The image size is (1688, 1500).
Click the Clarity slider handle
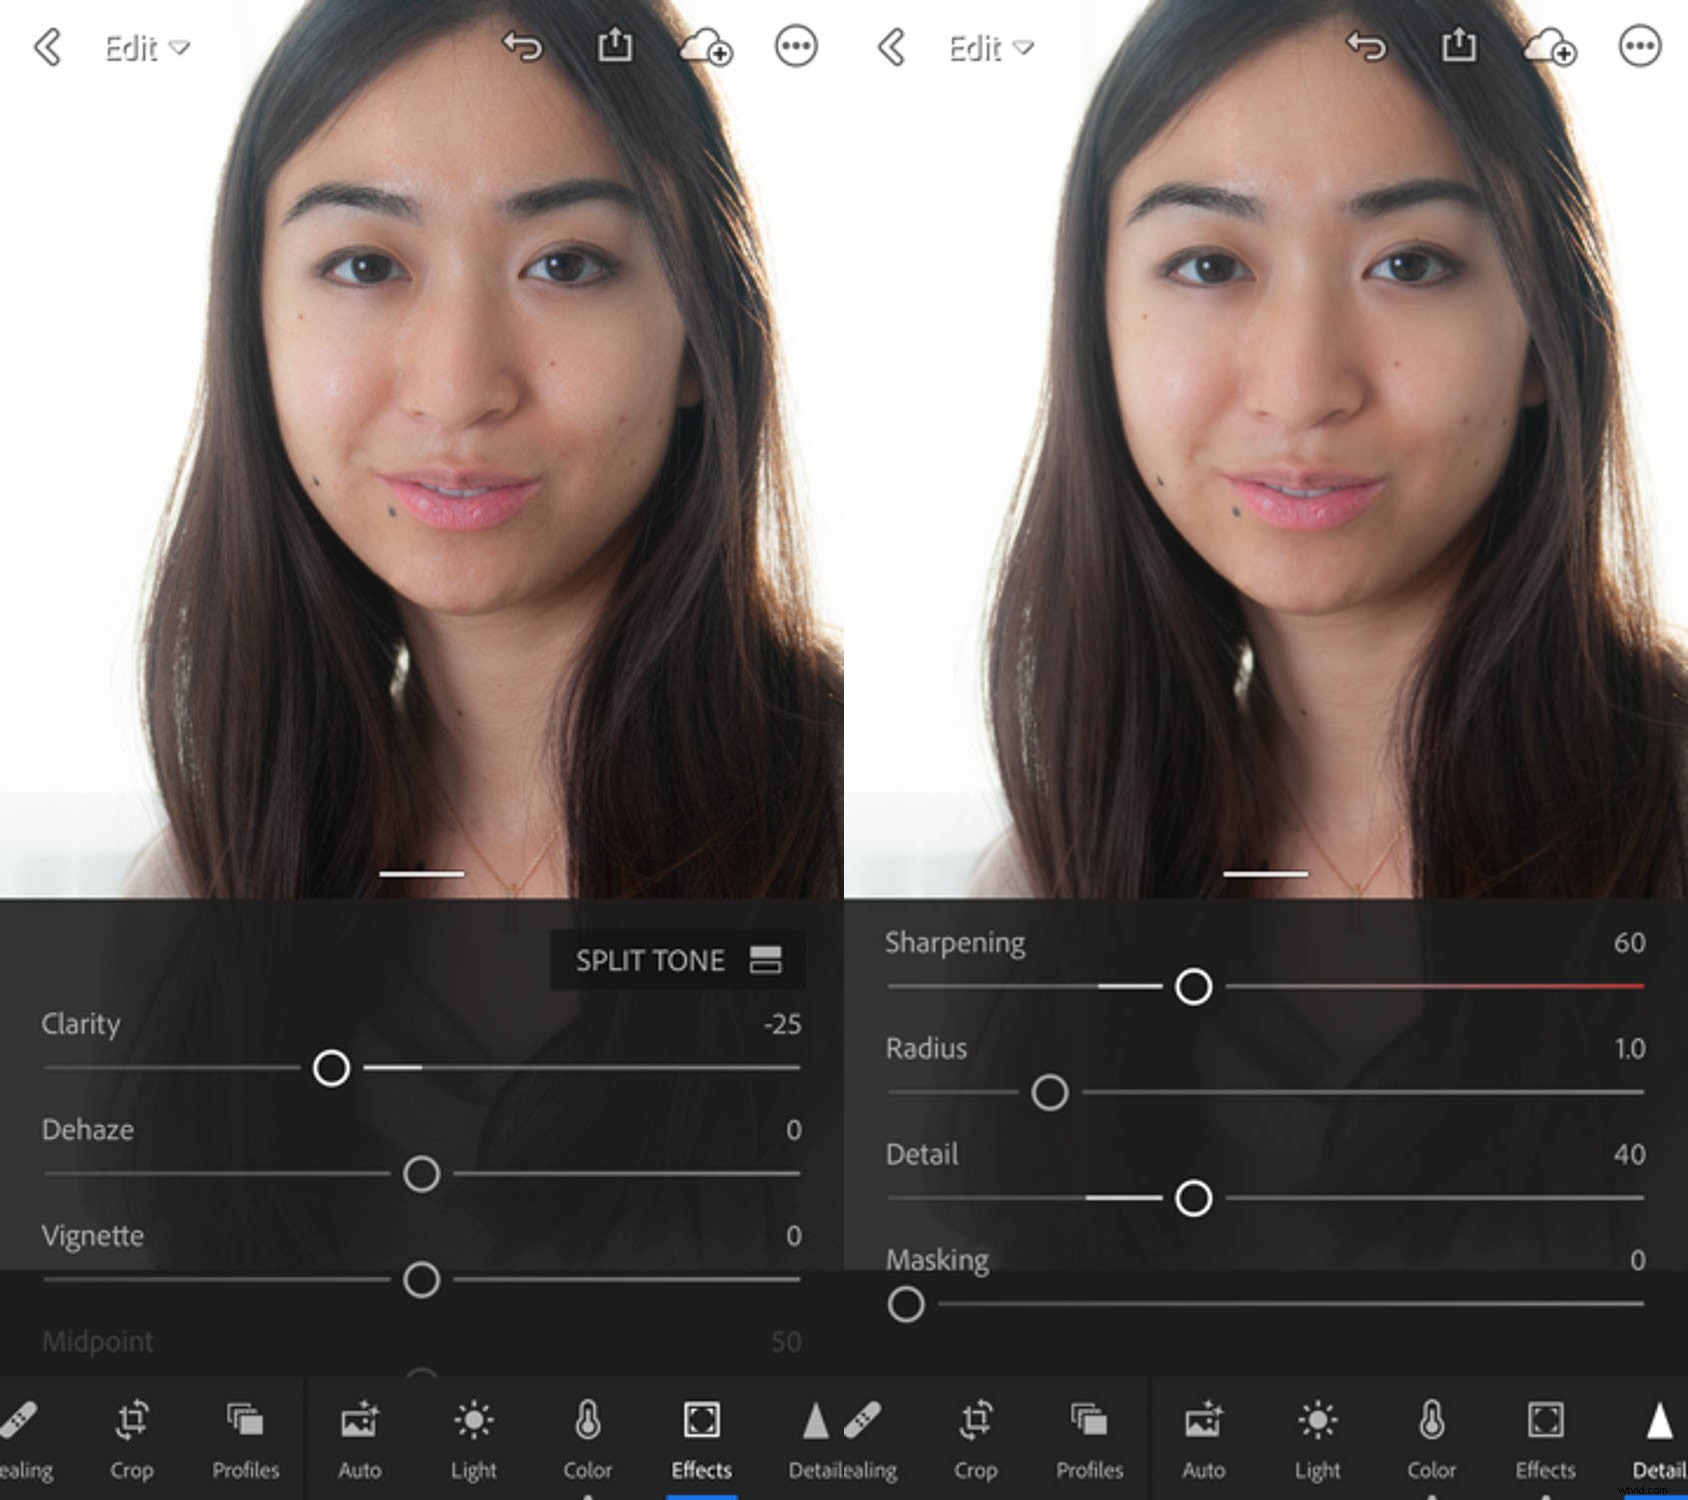[331, 1068]
